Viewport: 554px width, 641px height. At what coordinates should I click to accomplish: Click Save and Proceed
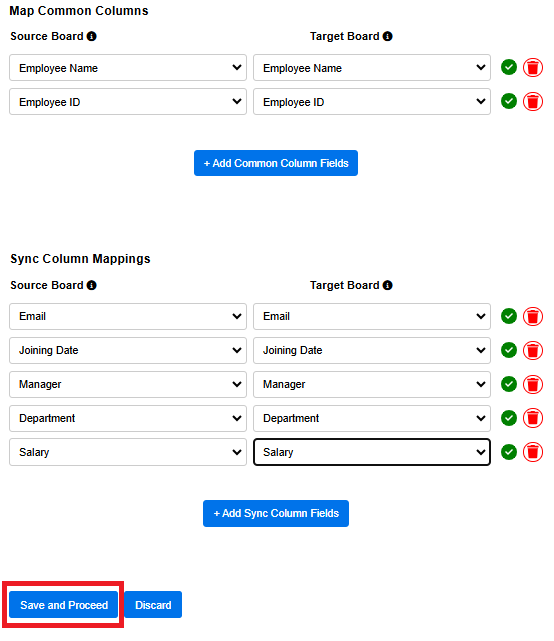[64, 605]
